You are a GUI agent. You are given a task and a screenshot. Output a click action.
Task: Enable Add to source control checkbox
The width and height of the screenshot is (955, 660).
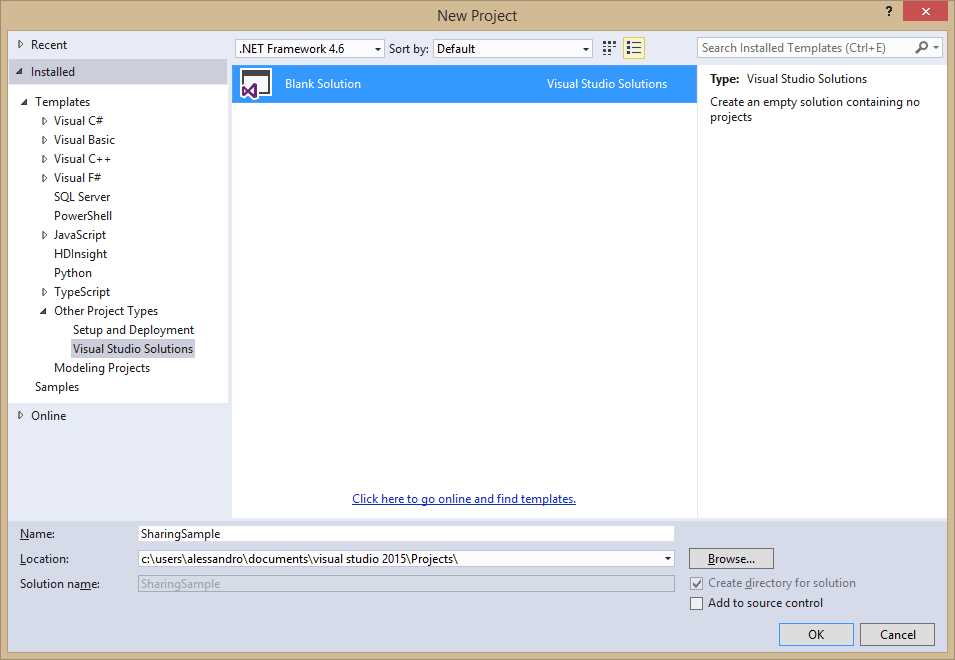[x=696, y=603]
